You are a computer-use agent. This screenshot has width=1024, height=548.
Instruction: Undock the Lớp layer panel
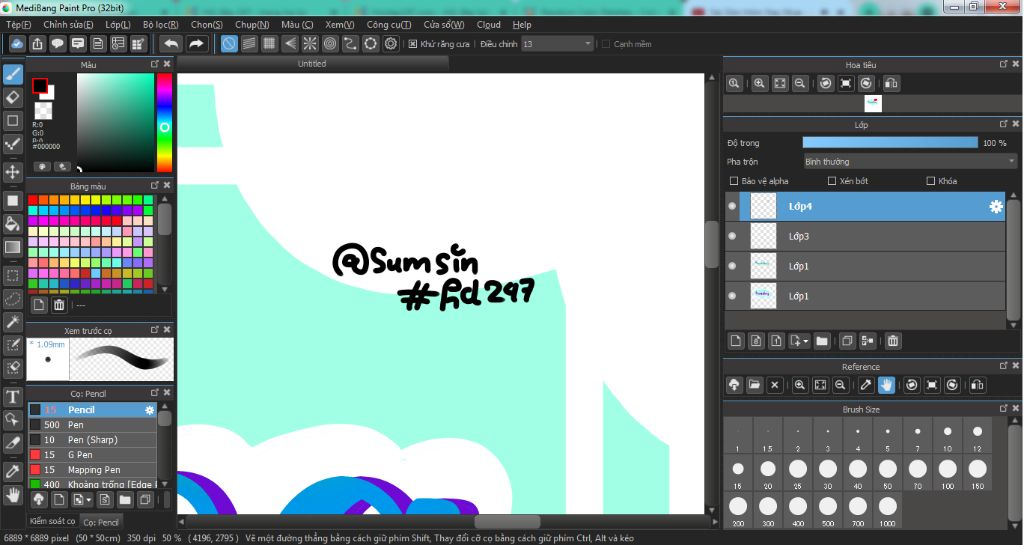coord(1003,124)
